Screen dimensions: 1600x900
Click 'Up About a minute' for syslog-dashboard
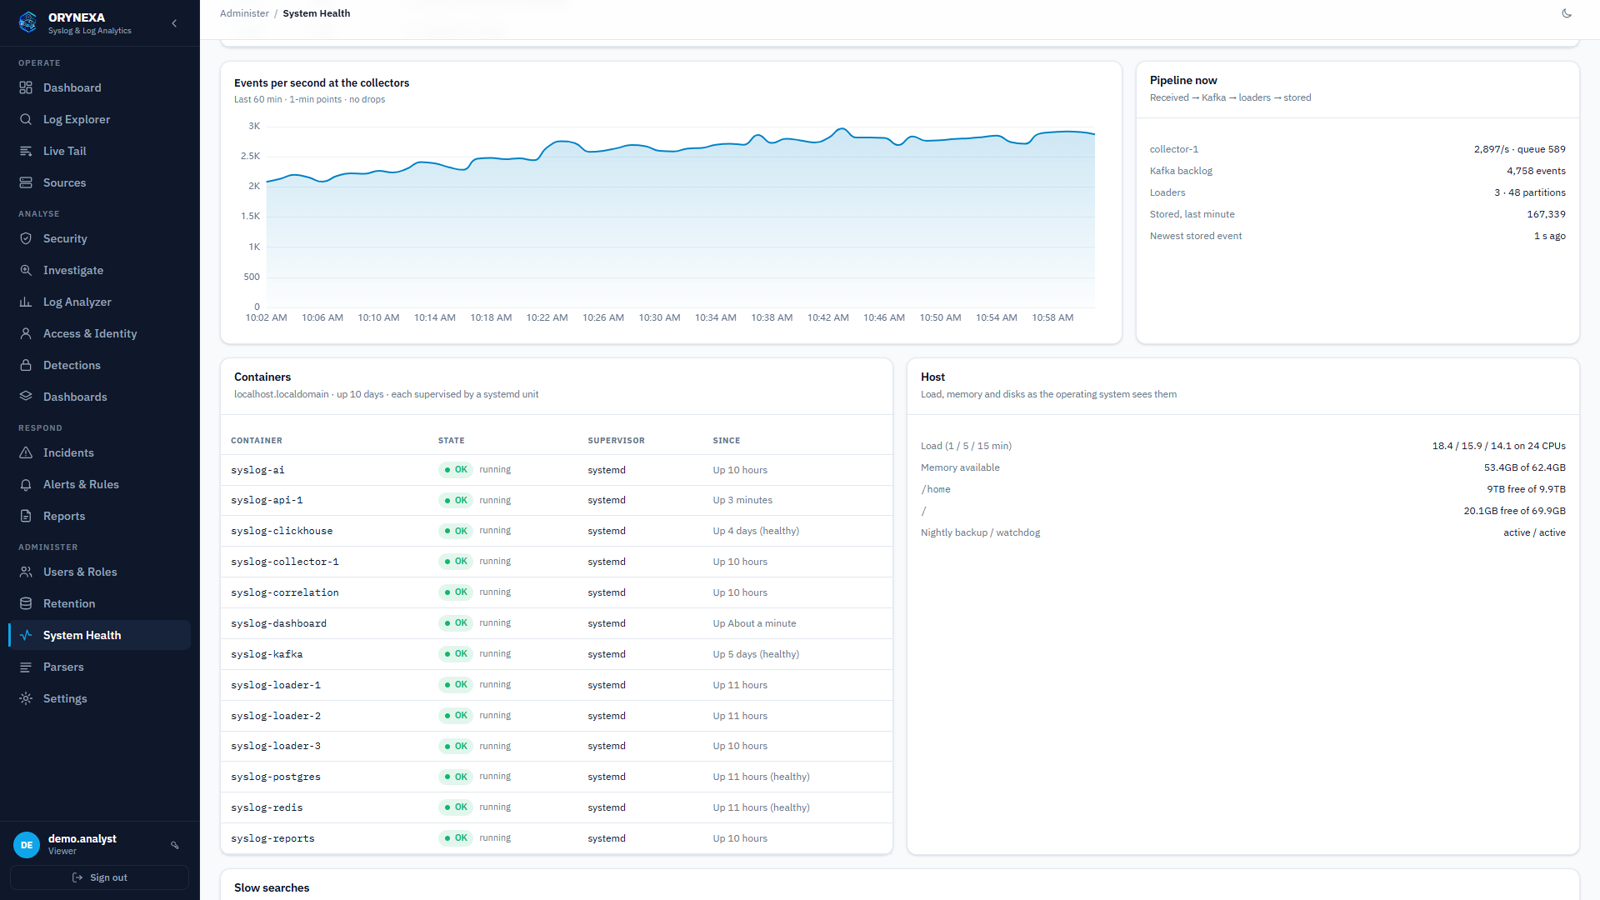(x=754, y=623)
